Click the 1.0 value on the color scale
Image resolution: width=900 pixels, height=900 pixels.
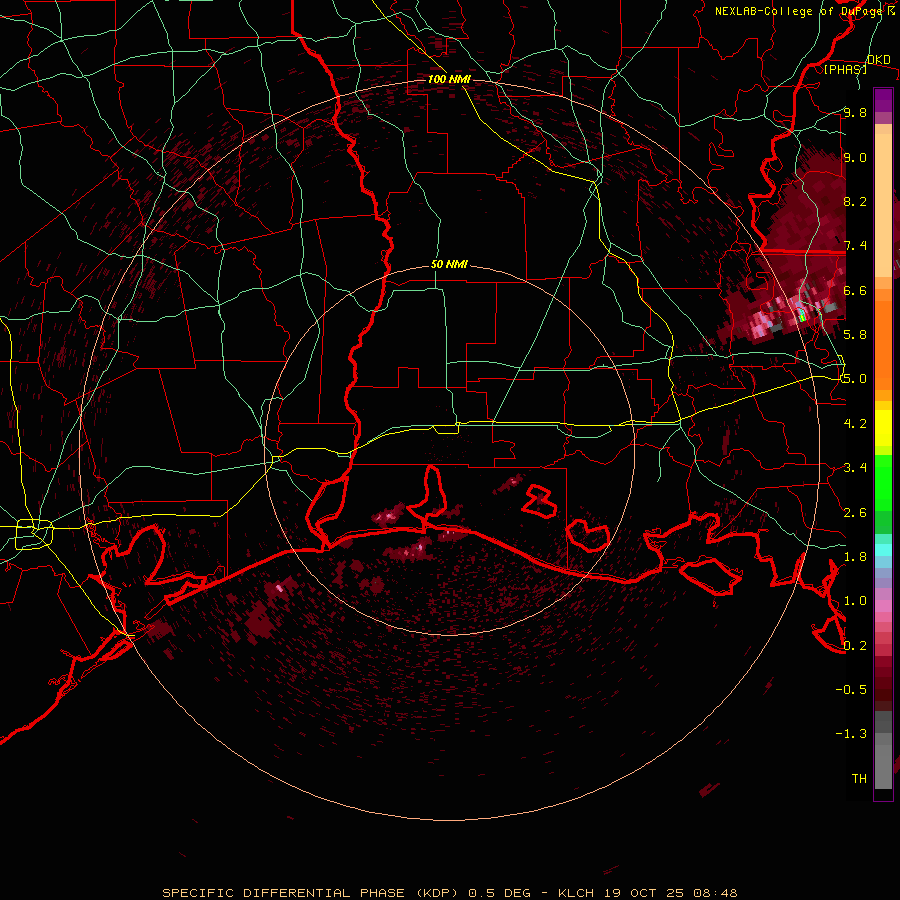tap(855, 601)
